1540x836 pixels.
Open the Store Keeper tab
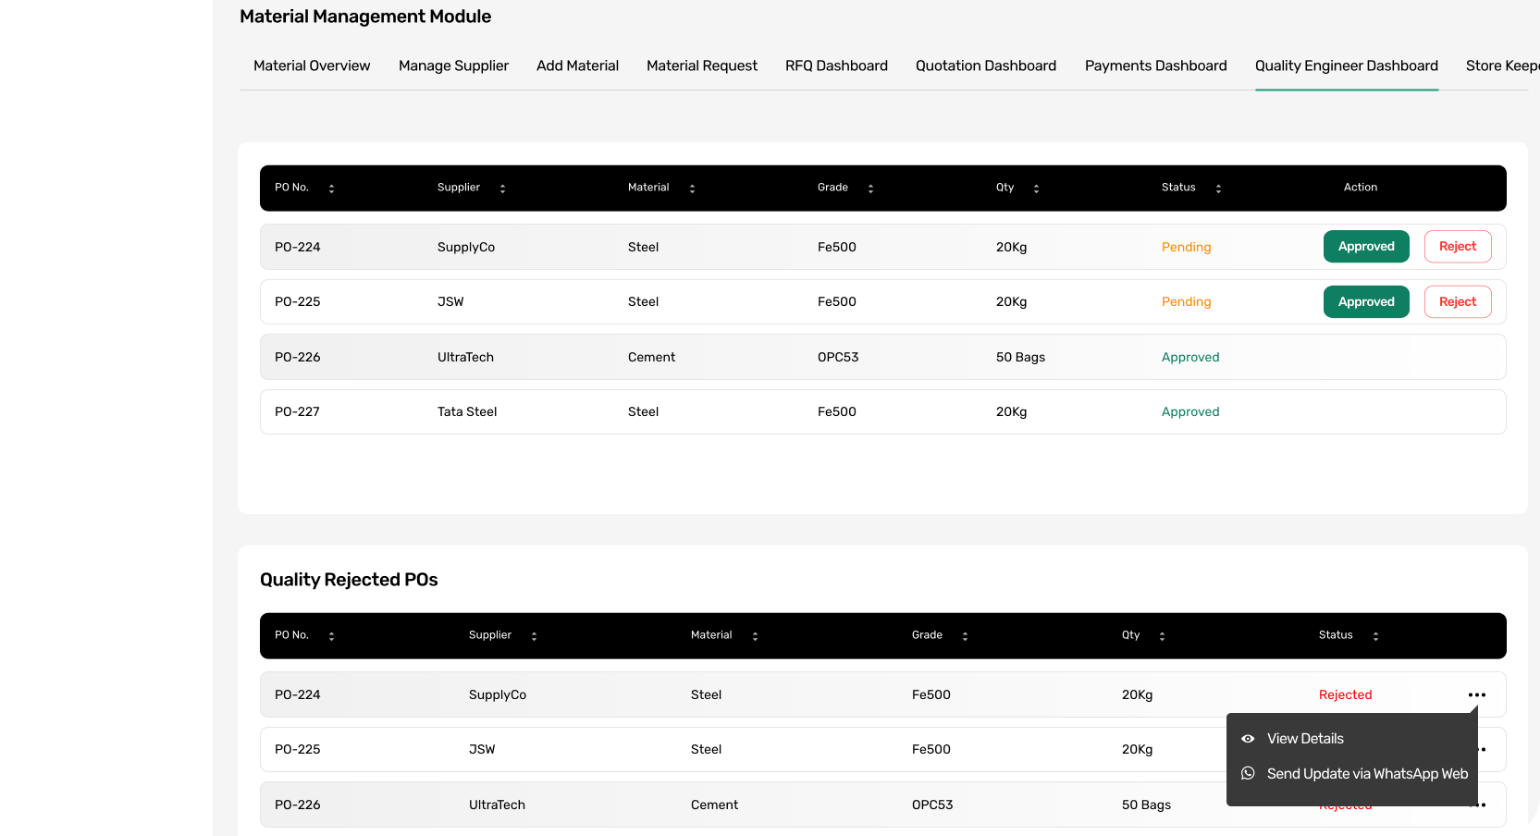tap(1502, 66)
